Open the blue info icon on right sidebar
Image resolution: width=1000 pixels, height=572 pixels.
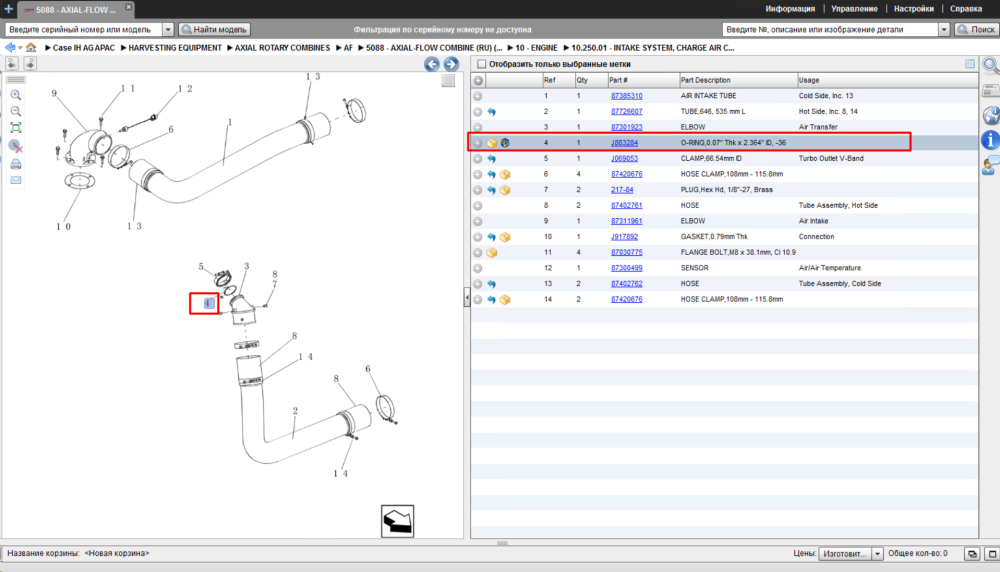coord(990,140)
